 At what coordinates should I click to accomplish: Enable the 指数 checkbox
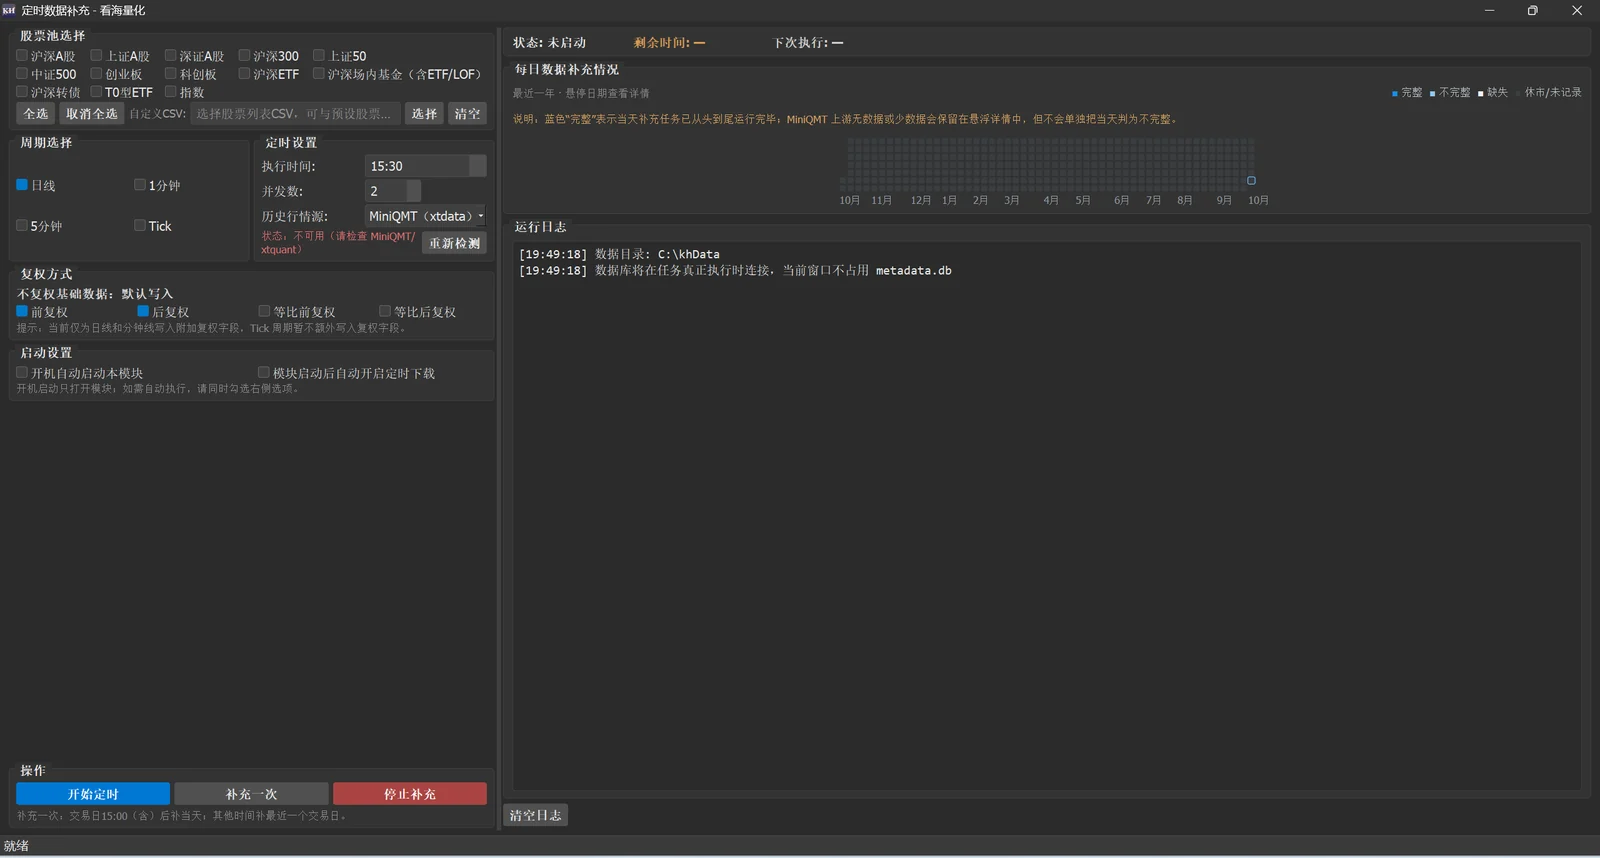pos(170,92)
